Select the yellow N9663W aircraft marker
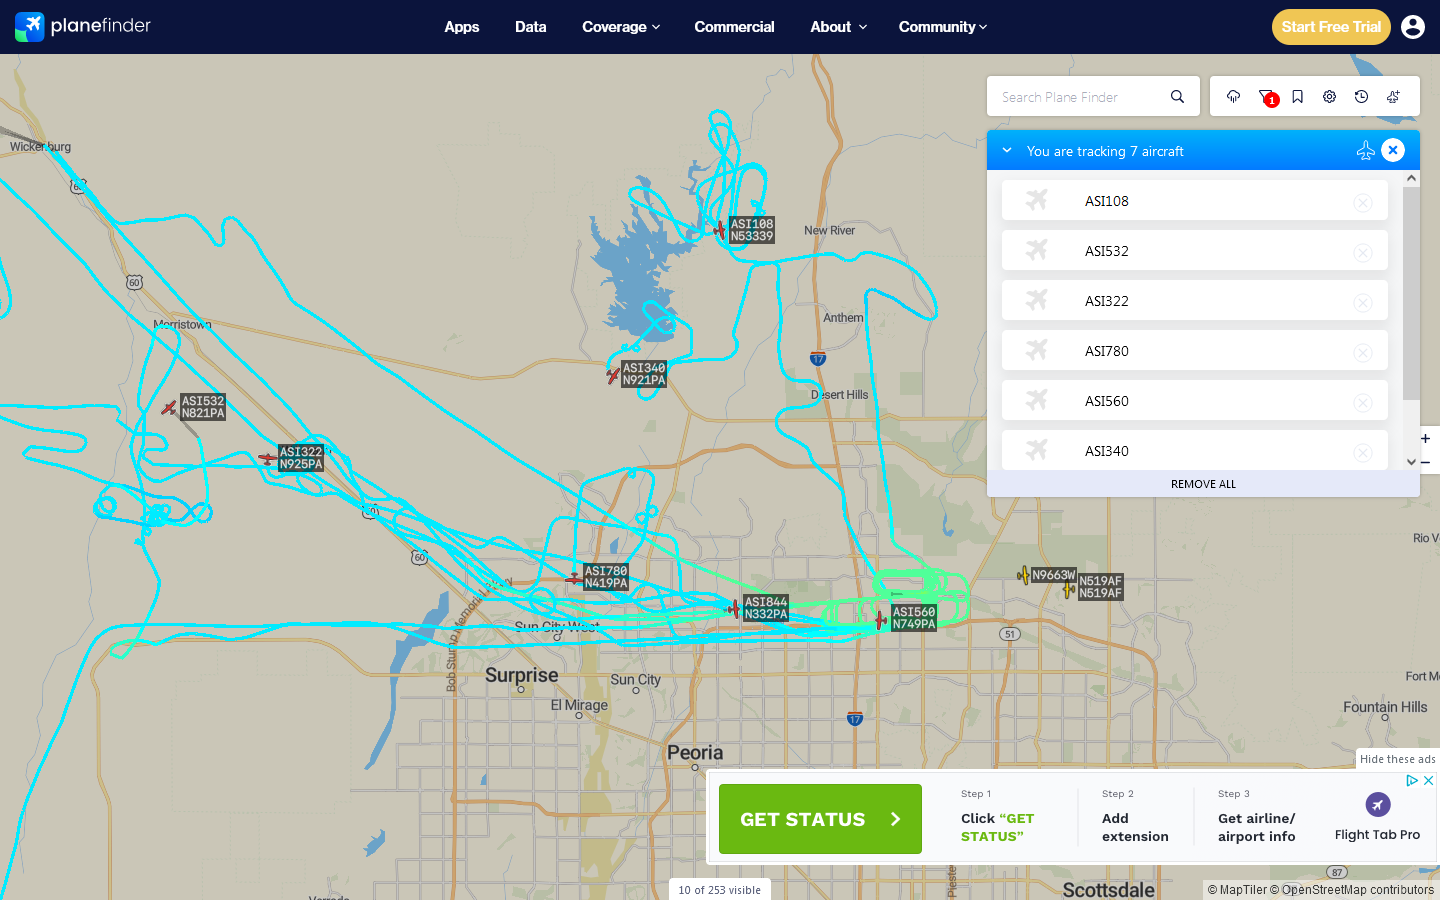Image resolution: width=1440 pixels, height=900 pixels. (1023, 575)
